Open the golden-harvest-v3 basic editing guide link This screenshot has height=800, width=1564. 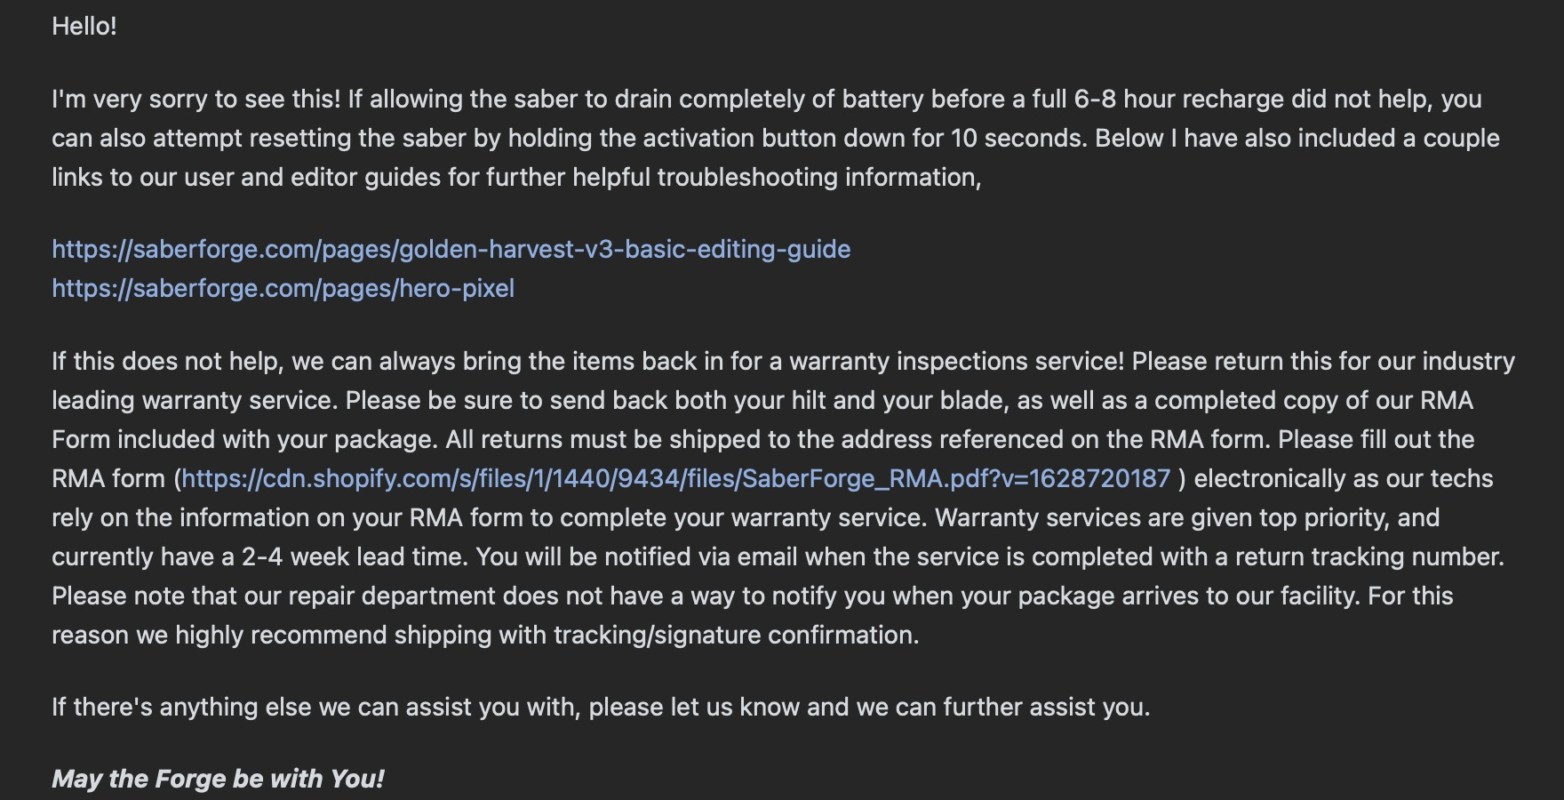[451, 249]
